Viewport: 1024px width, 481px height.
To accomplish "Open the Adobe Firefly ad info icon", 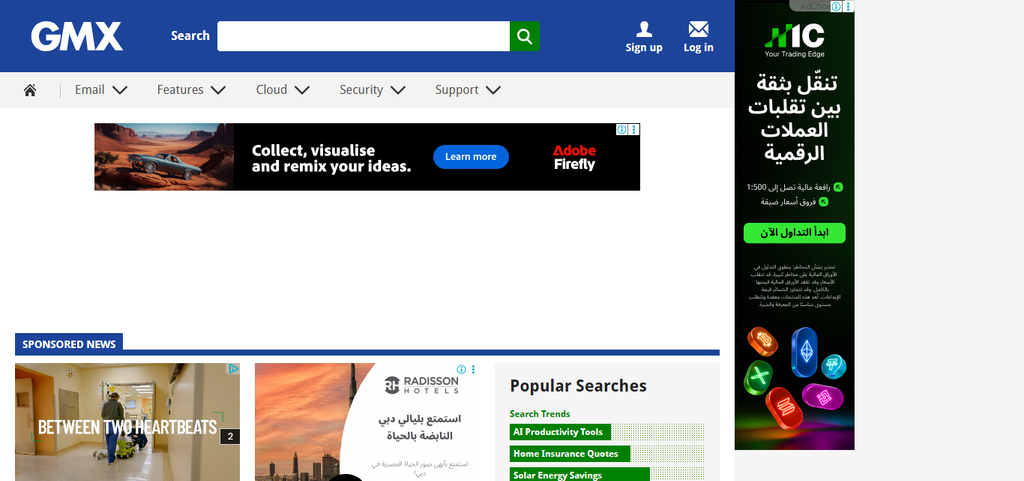I will 622,129.
